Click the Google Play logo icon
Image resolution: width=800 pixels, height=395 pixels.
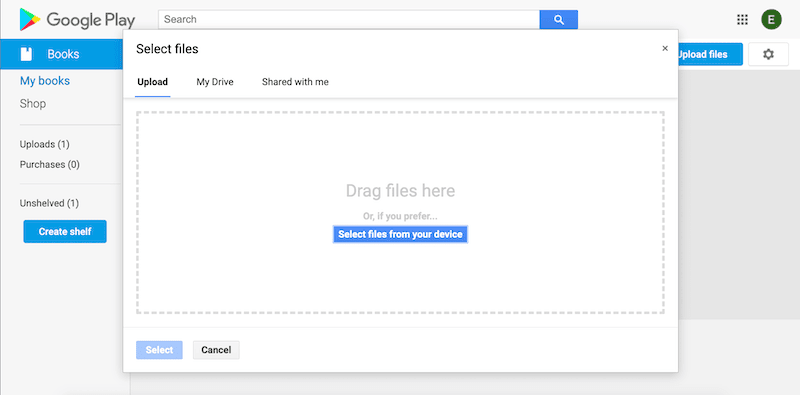click(30, 19)
